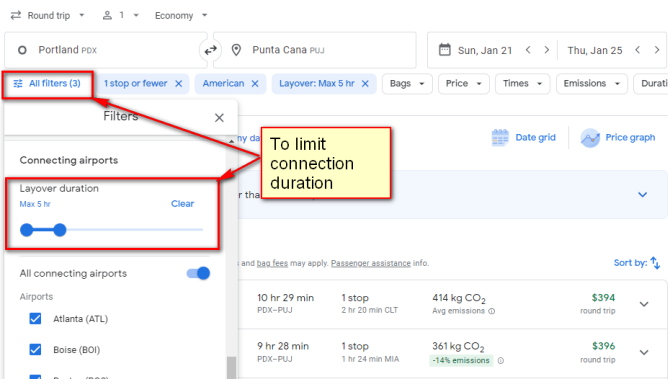Open the Economy class dropdown
The height and width of the screenshot is (379, 670).
[x=181, y=16]
